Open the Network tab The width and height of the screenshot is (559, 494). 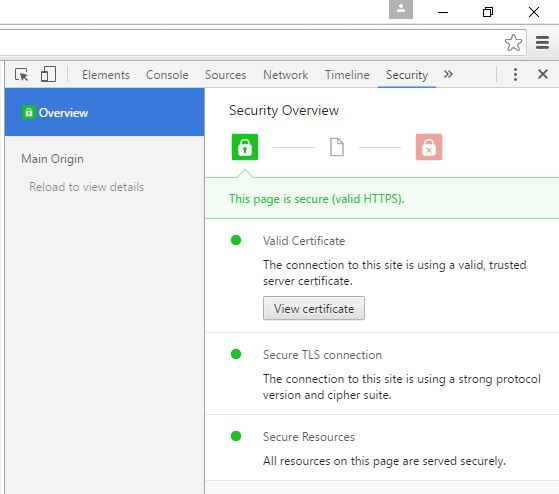point(286,75)
